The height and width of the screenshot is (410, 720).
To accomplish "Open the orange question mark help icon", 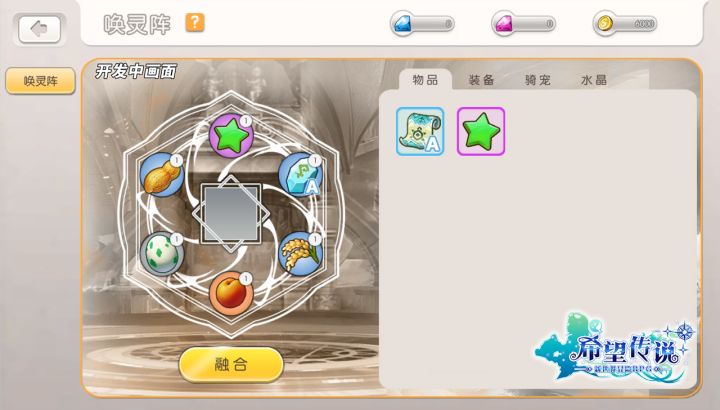I will point(195,22).
